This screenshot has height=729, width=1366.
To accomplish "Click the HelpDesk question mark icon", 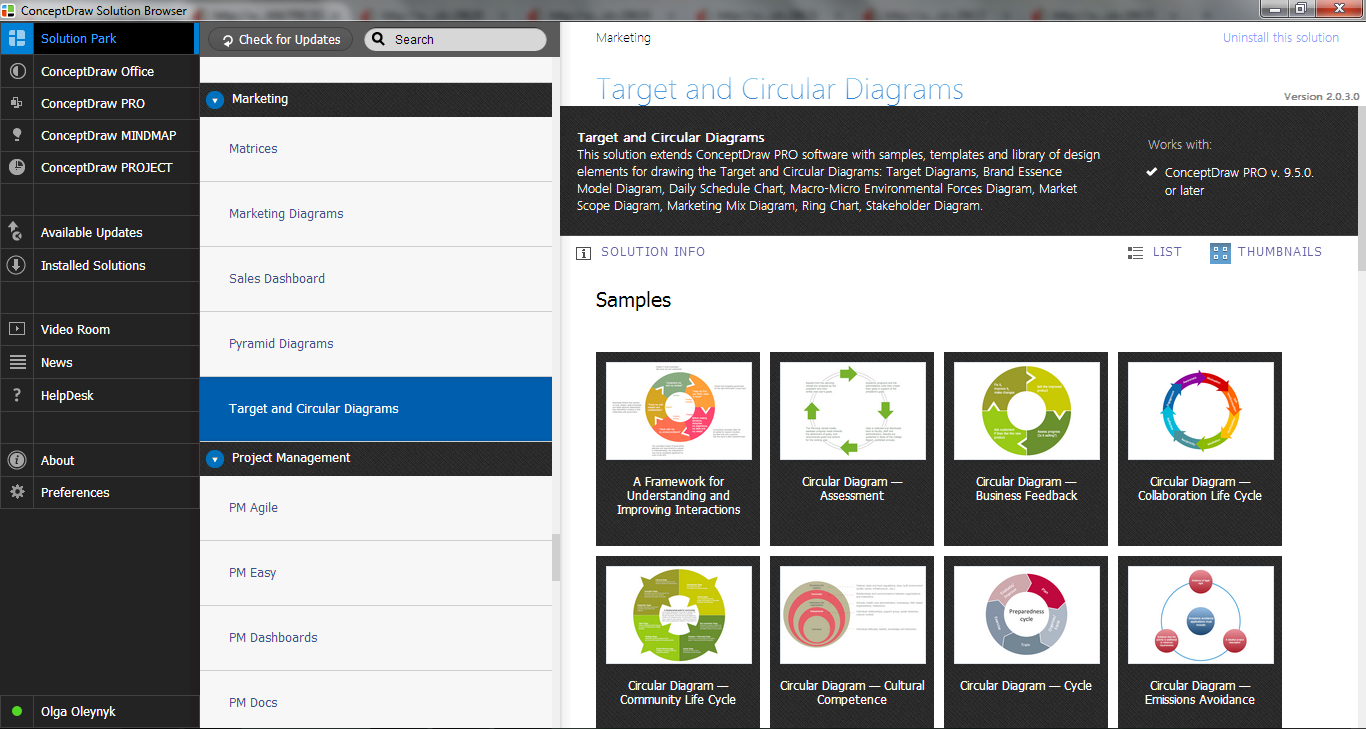I will pos(17,395).
